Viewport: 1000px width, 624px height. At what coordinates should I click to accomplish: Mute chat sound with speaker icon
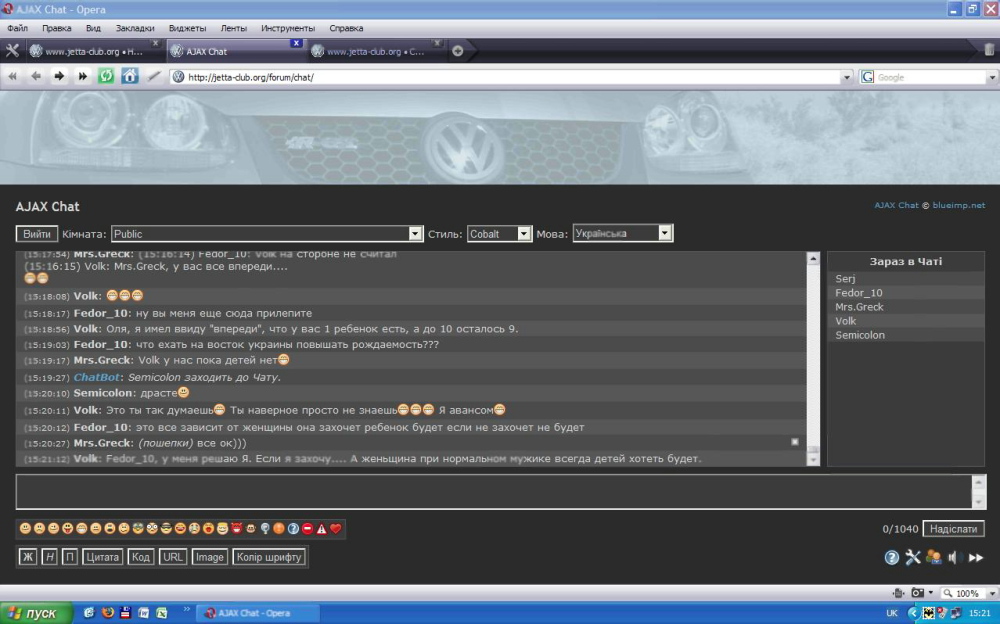point(954,557)
